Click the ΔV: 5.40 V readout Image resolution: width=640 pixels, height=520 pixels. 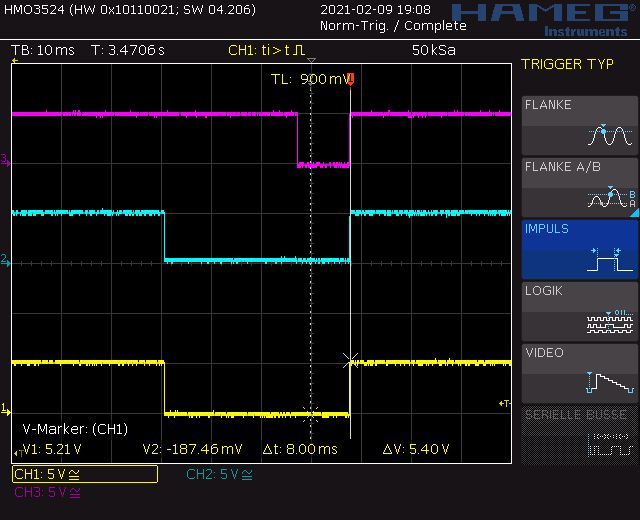[416, 449]
